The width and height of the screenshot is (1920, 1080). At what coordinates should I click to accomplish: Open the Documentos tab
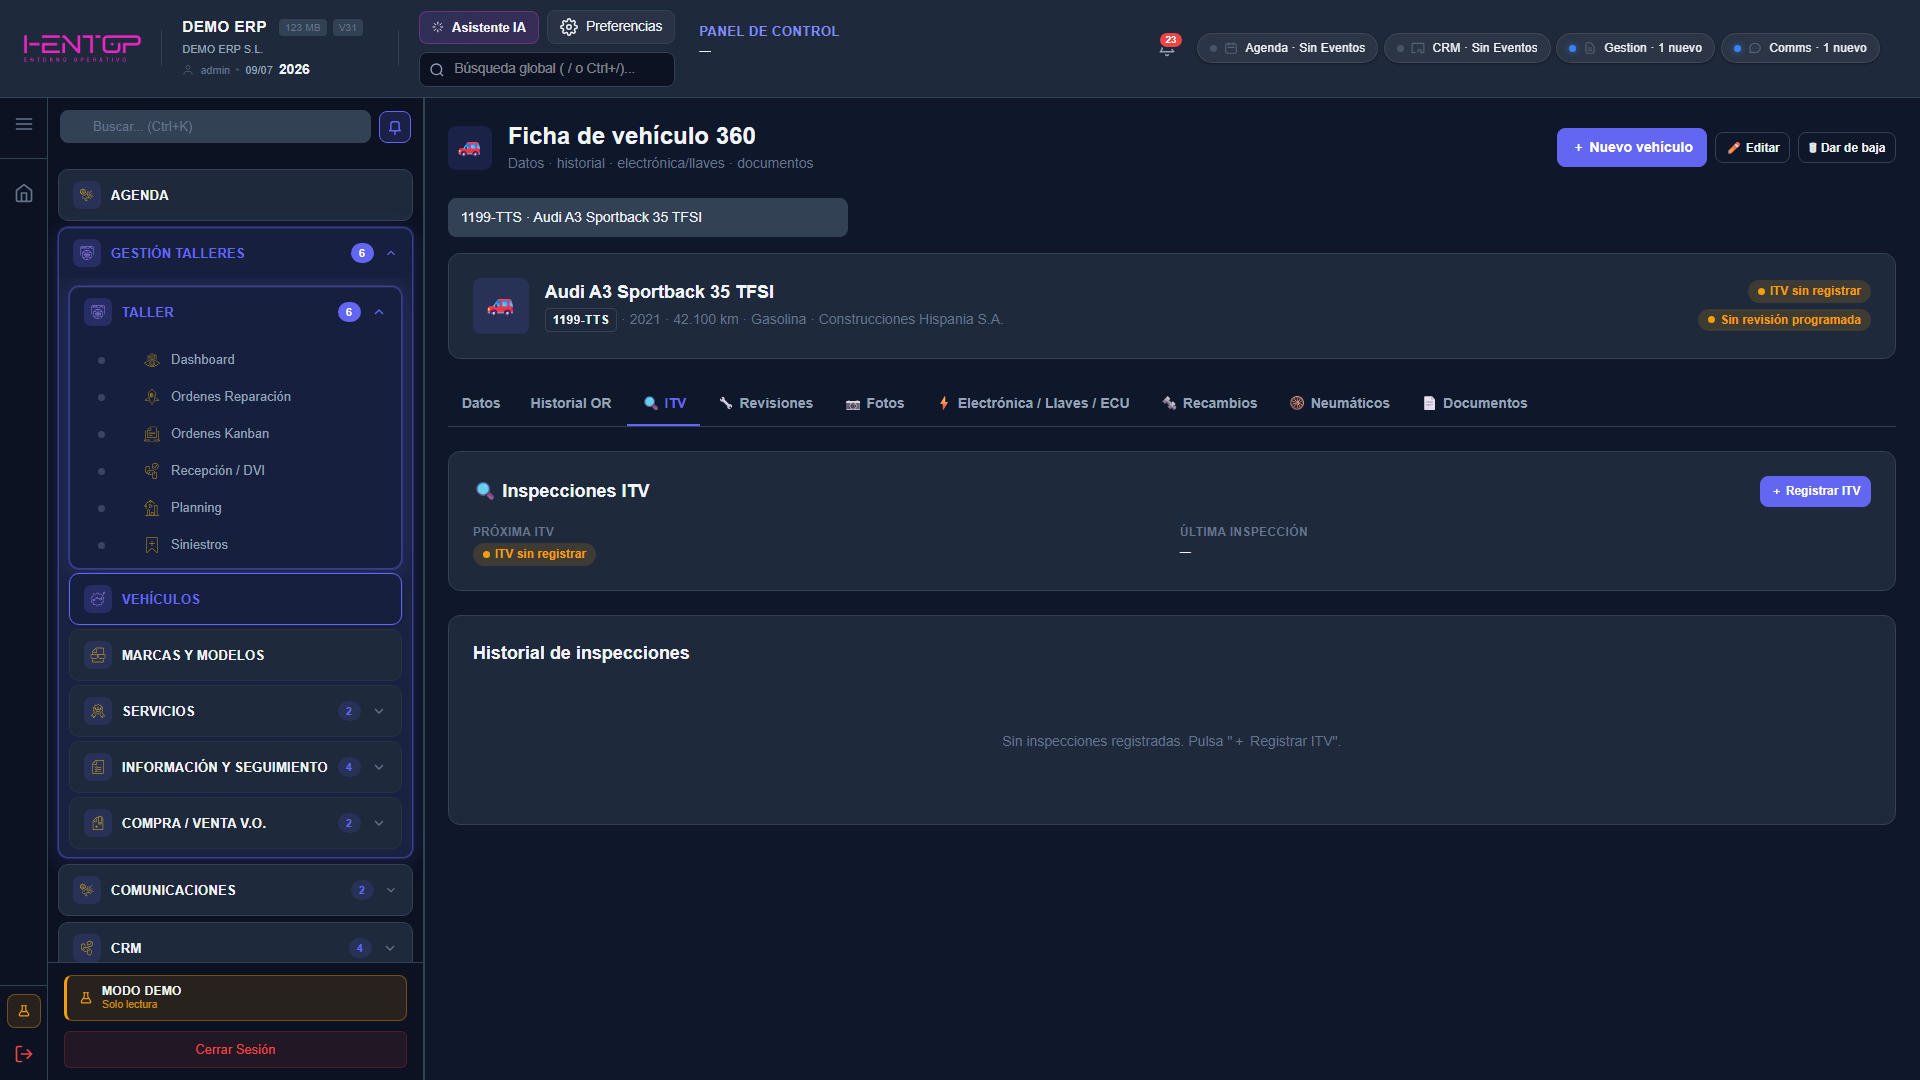tap(1475, 403)
